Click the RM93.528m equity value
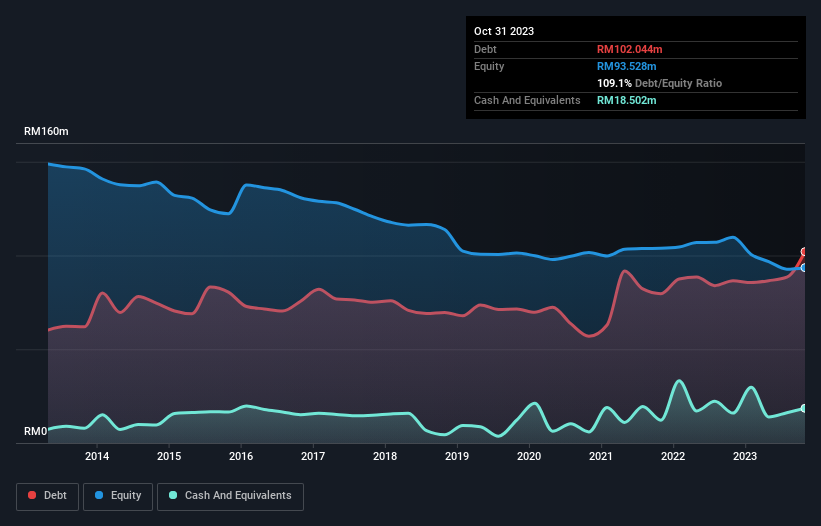 pyautogui.click(x=626, y=66)
